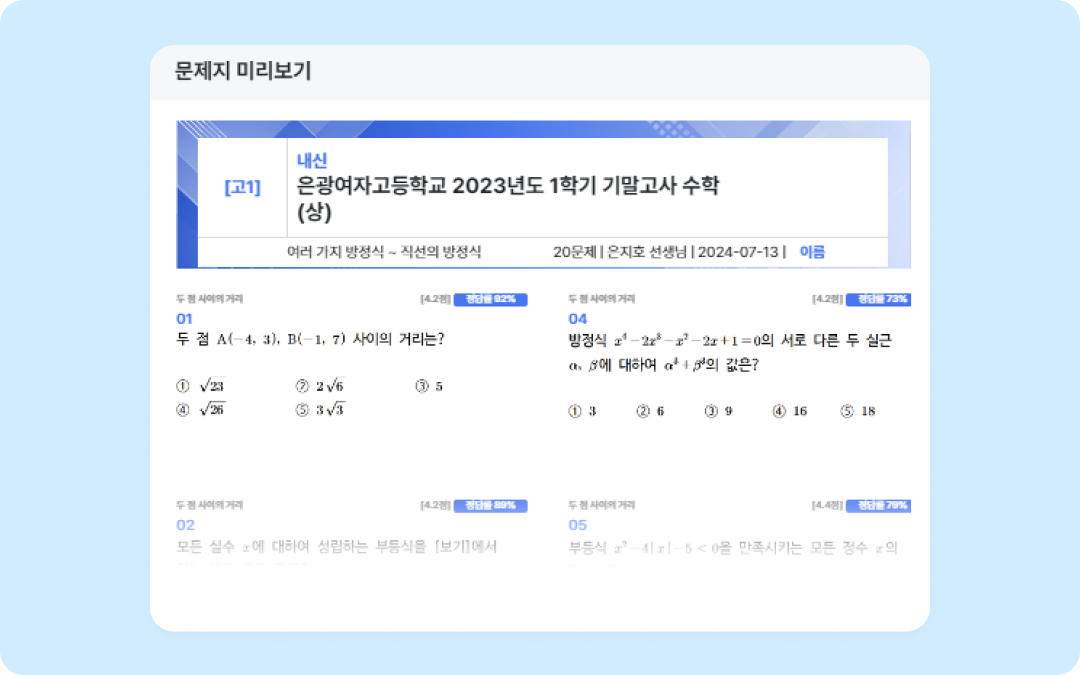Image resolution: width=1080 pixels, height=675 pixels.
Task: Click question number 04
Action: click(577, 318)
